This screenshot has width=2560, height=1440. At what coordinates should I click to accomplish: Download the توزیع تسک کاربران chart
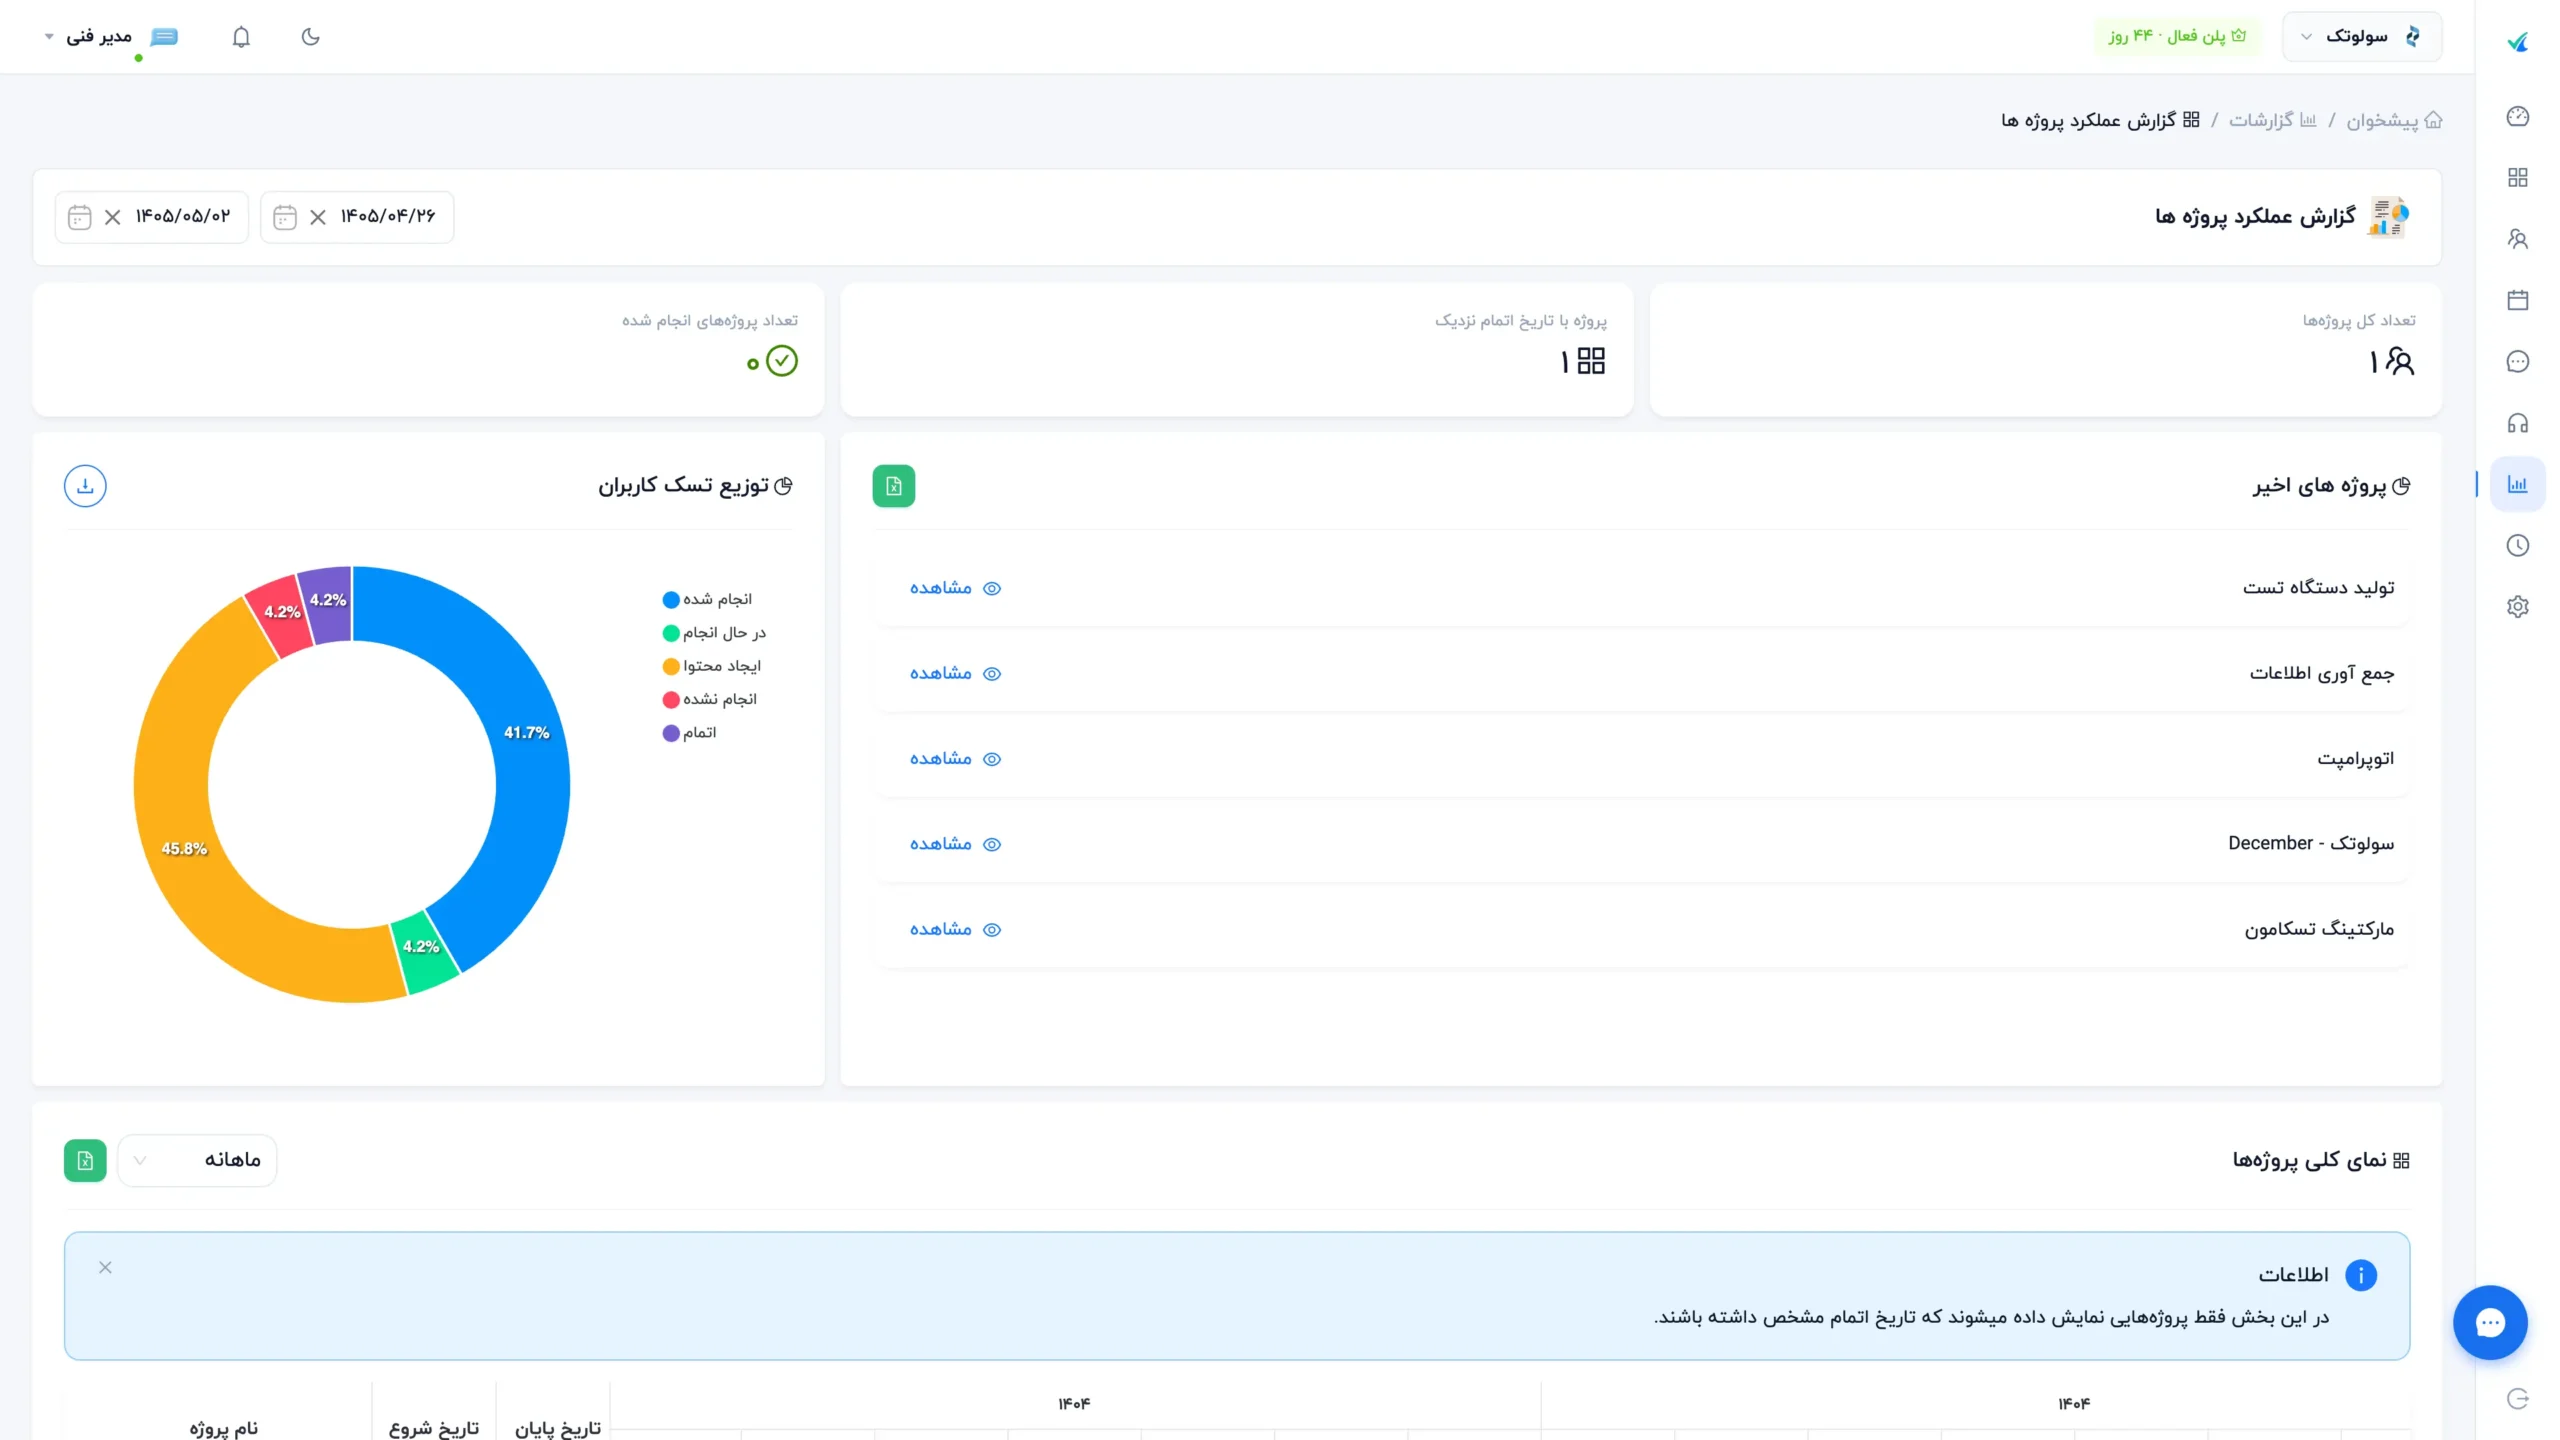(85, 486)
